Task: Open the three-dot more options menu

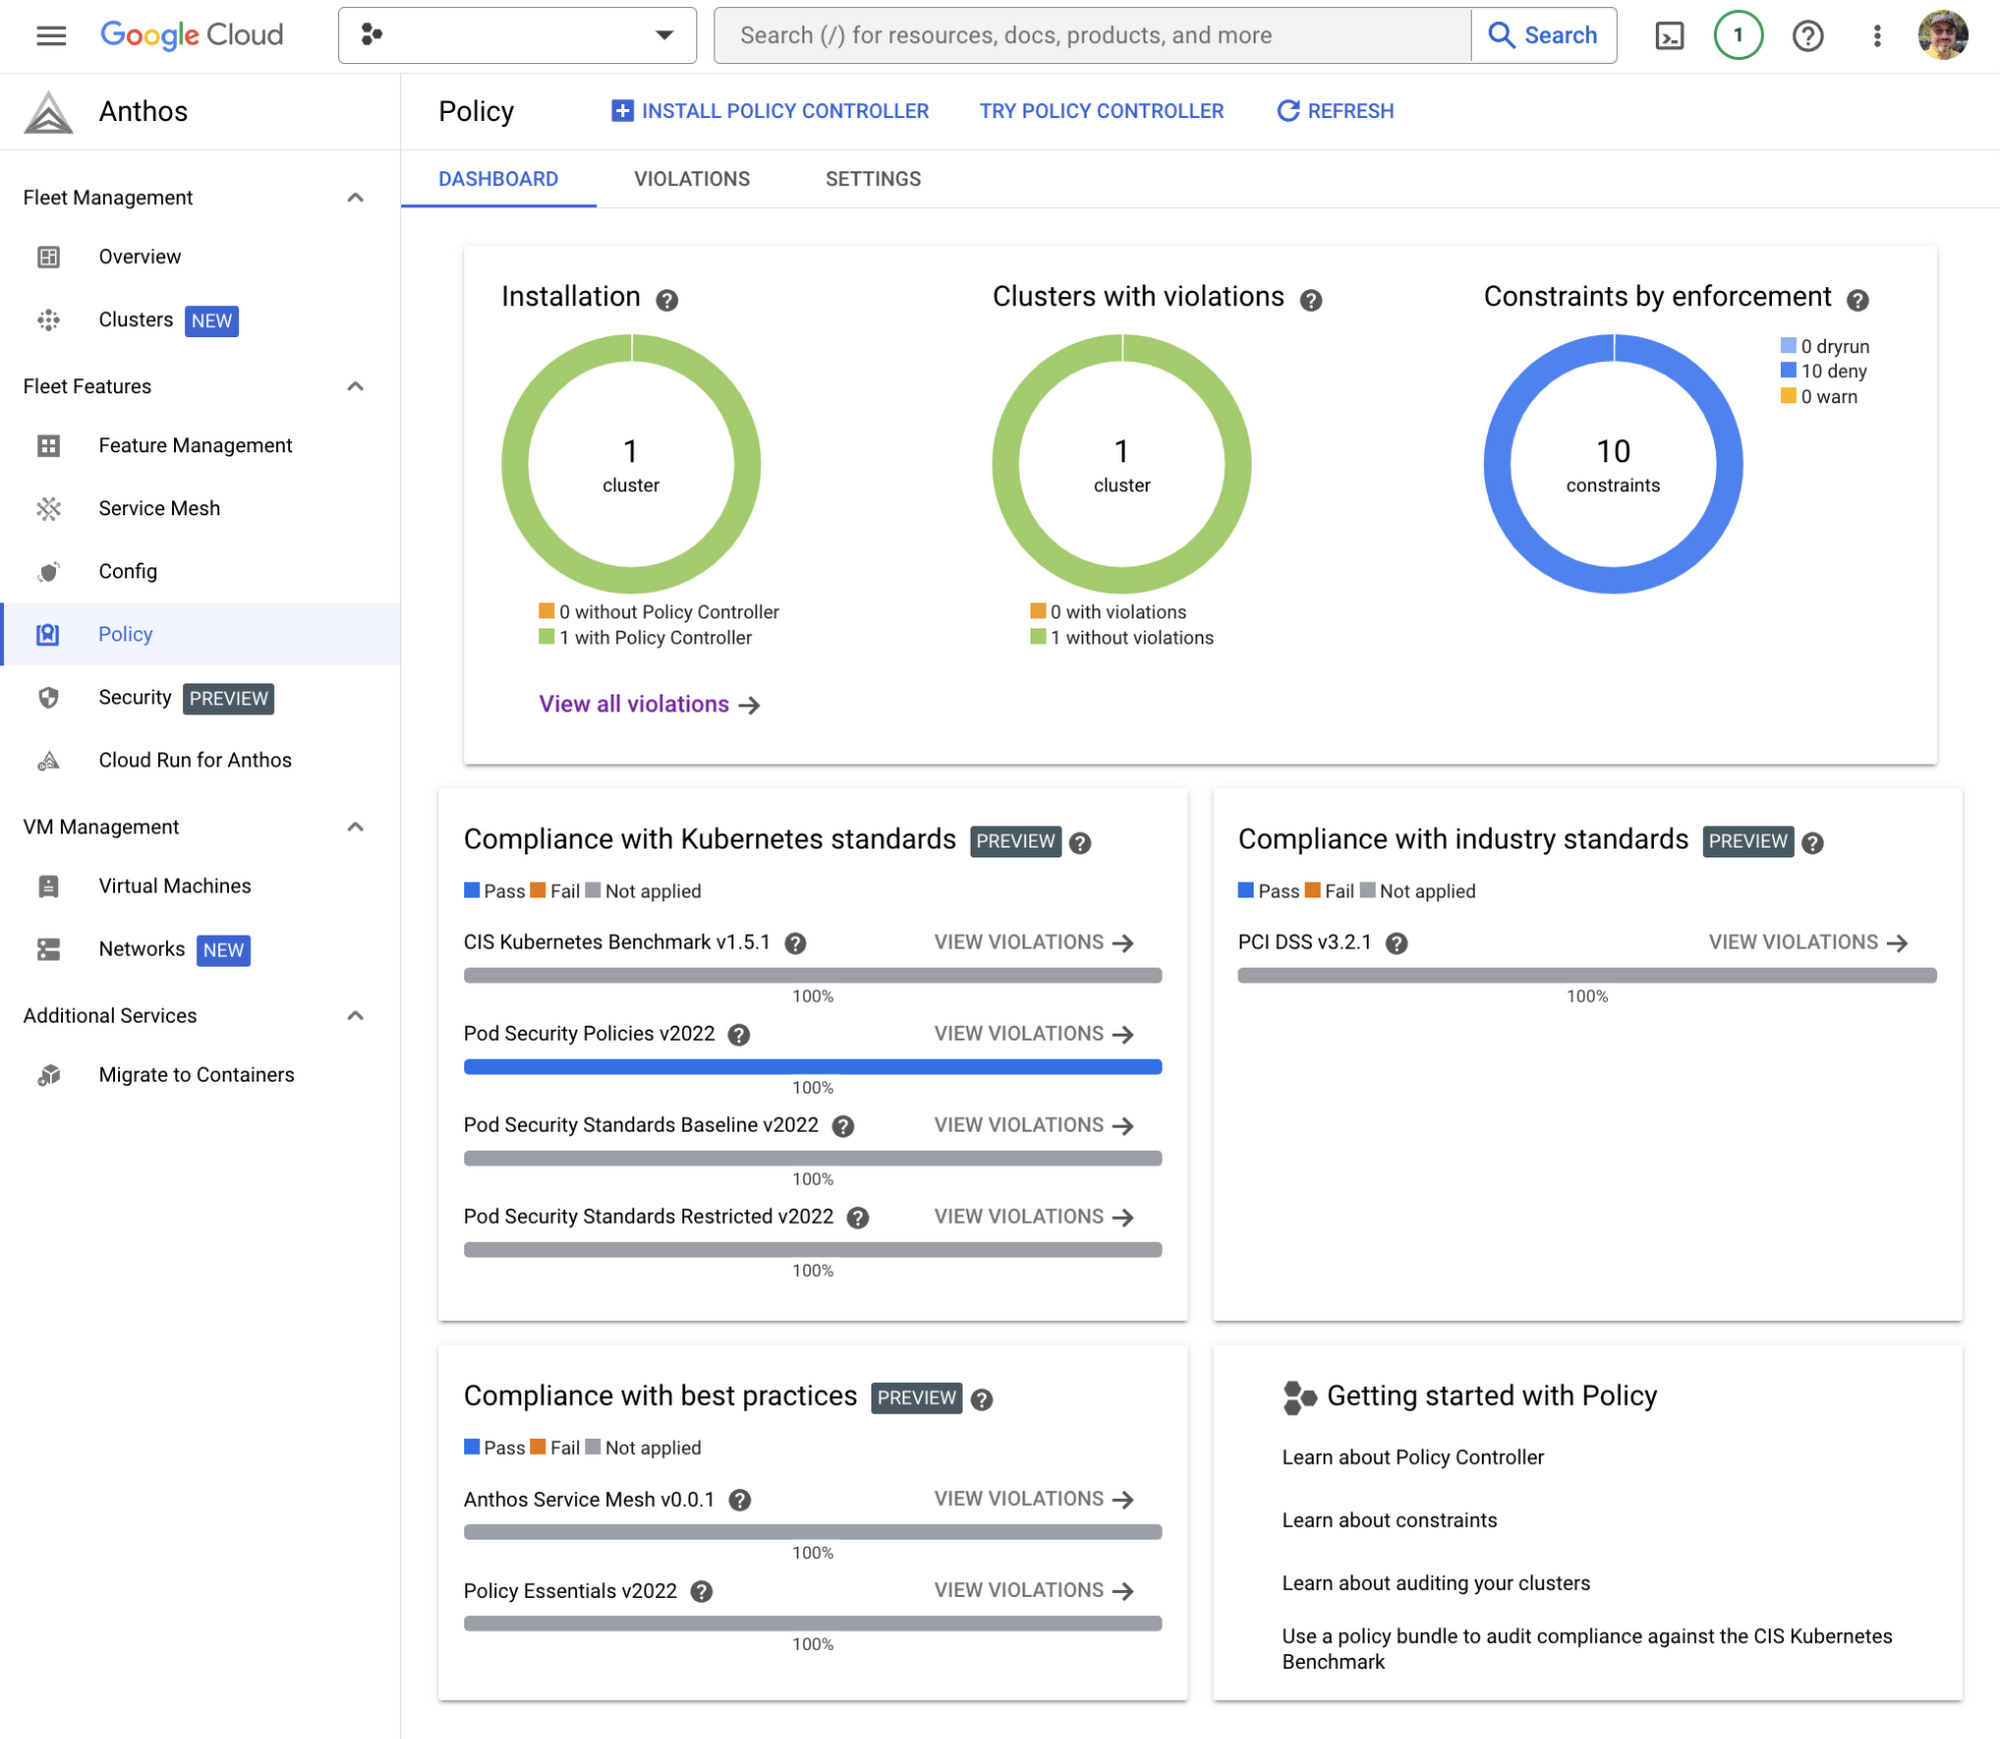Action: (1876, 36)
